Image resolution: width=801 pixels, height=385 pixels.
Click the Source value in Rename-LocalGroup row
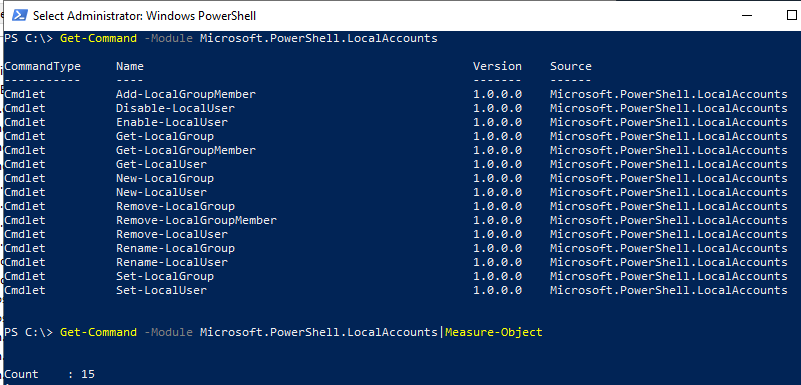click(669, 248)
